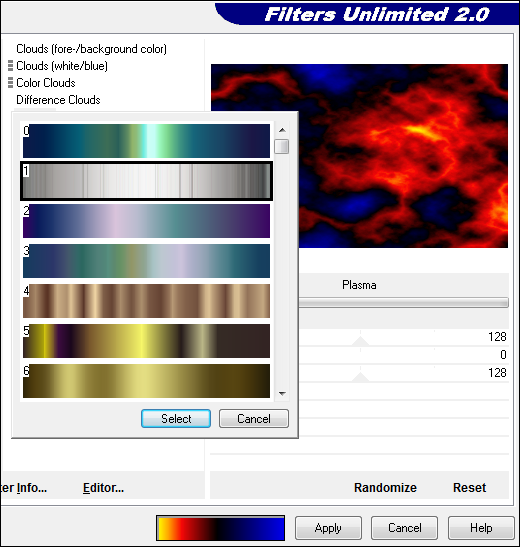Click the gradient list scroll down arrow
This screenshot has width=520, height=547.
tap(282, 394)
